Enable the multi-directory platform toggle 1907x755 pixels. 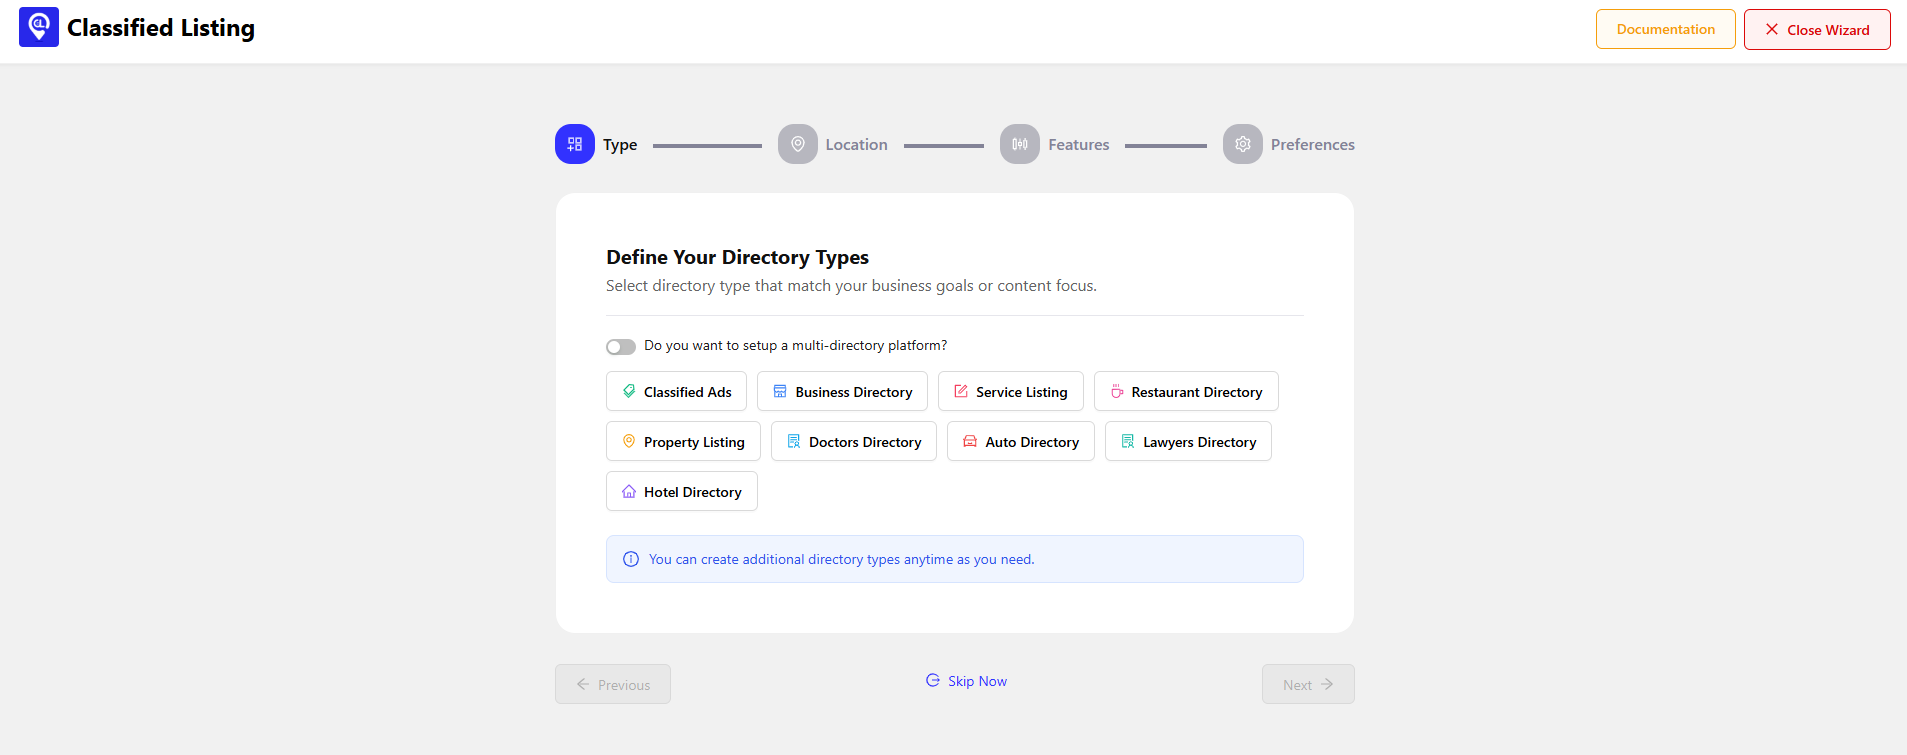[x=621, y=347]
